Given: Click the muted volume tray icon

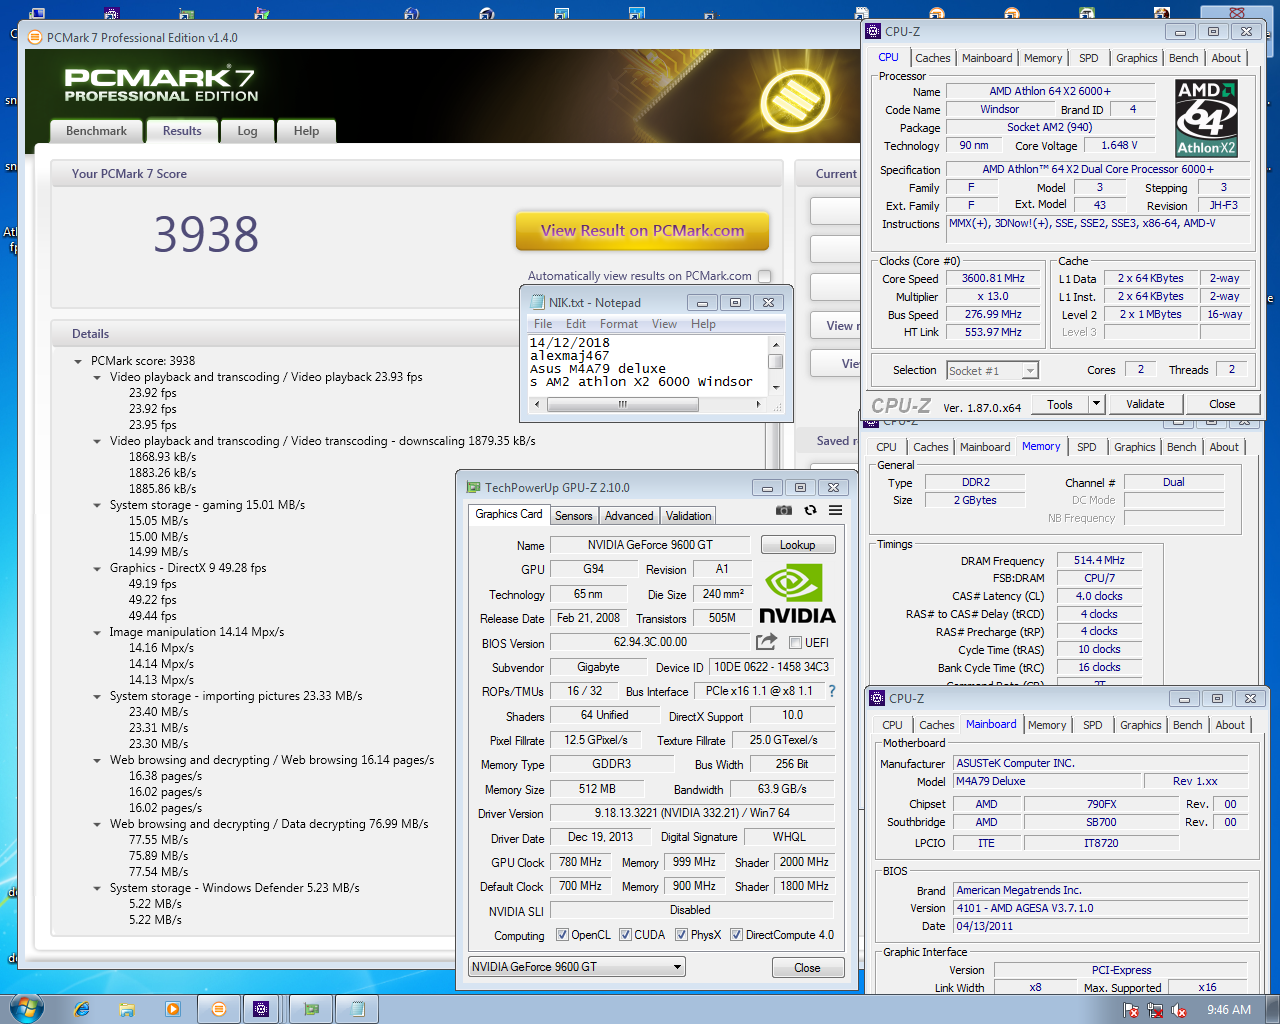Looking at the screenshot, I should click(x=1179, y=1010).
